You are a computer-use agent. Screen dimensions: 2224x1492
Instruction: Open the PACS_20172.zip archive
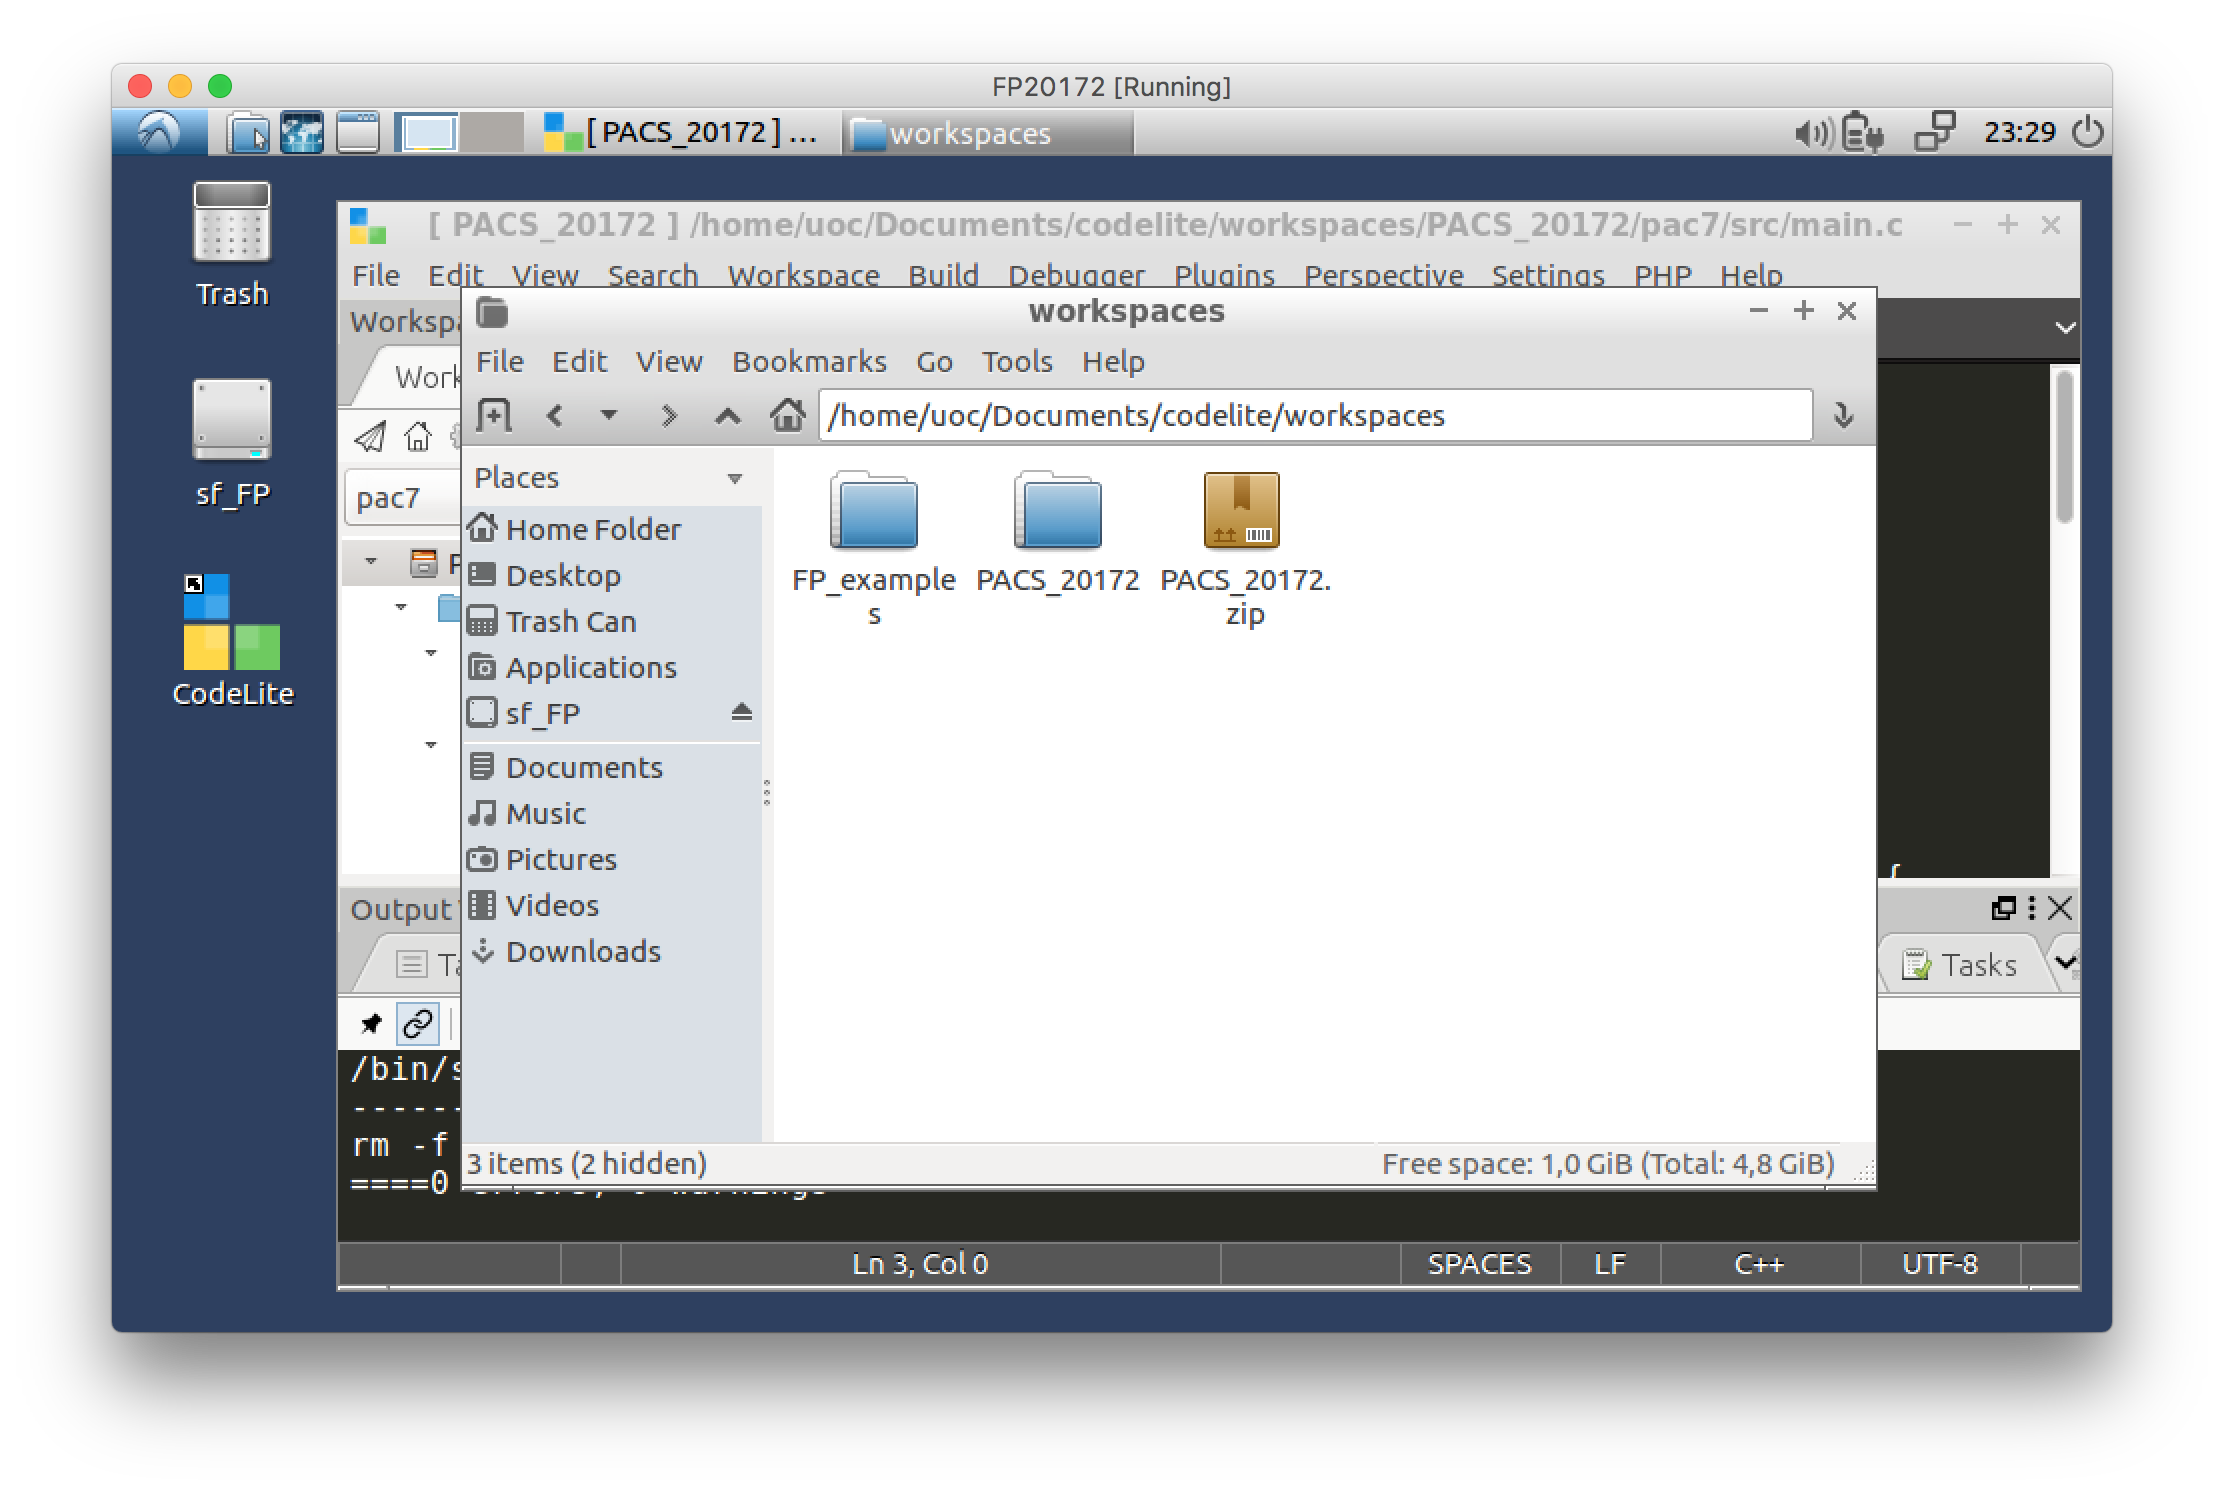(x=1242, y=512)
